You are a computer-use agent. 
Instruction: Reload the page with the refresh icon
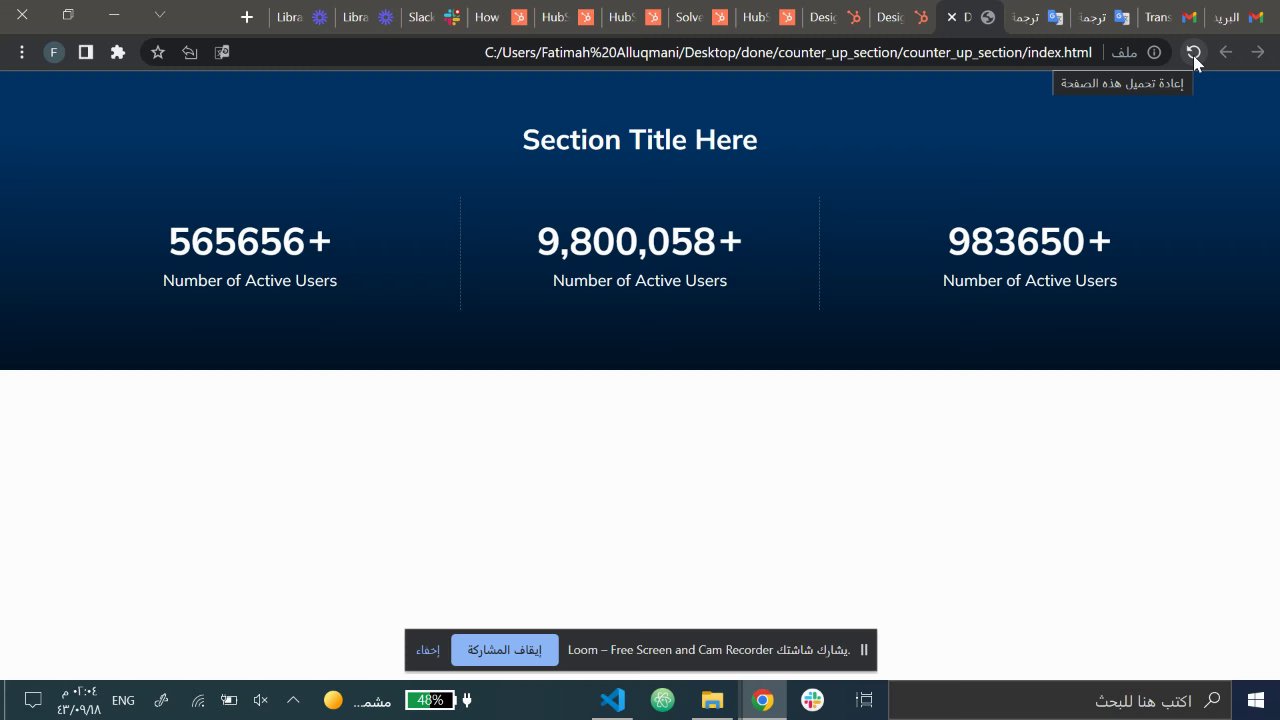(x=1193, y=52)
